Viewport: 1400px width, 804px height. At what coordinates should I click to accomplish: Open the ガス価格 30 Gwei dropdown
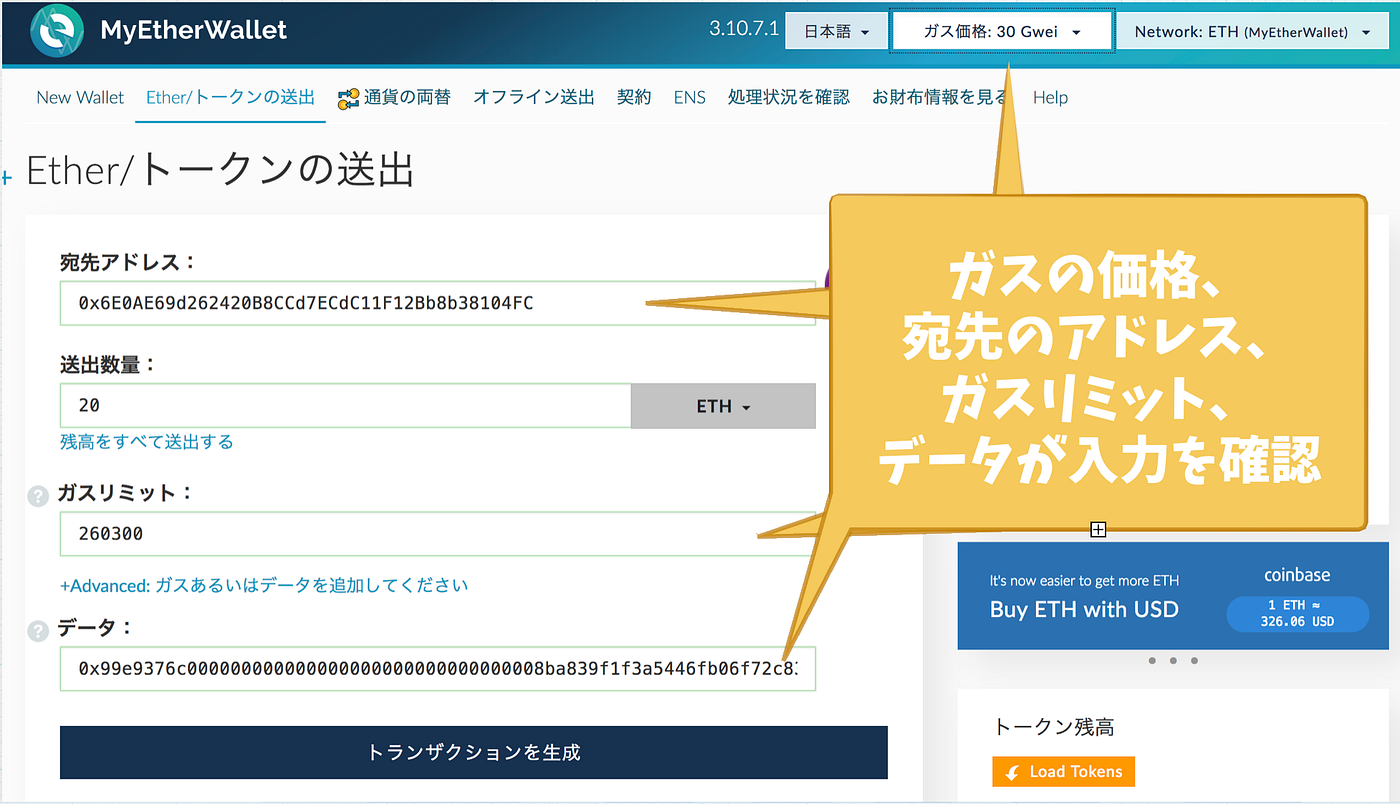tap(1002, 32)
